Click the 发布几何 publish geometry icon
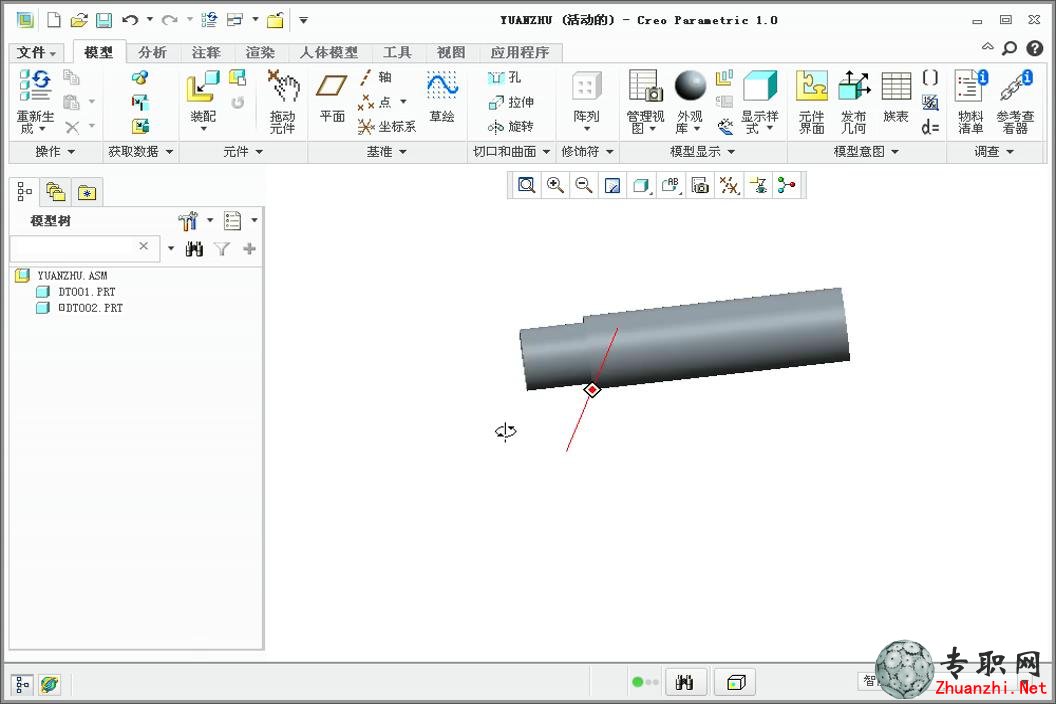The image size is (1056, 704). (853, 102)
